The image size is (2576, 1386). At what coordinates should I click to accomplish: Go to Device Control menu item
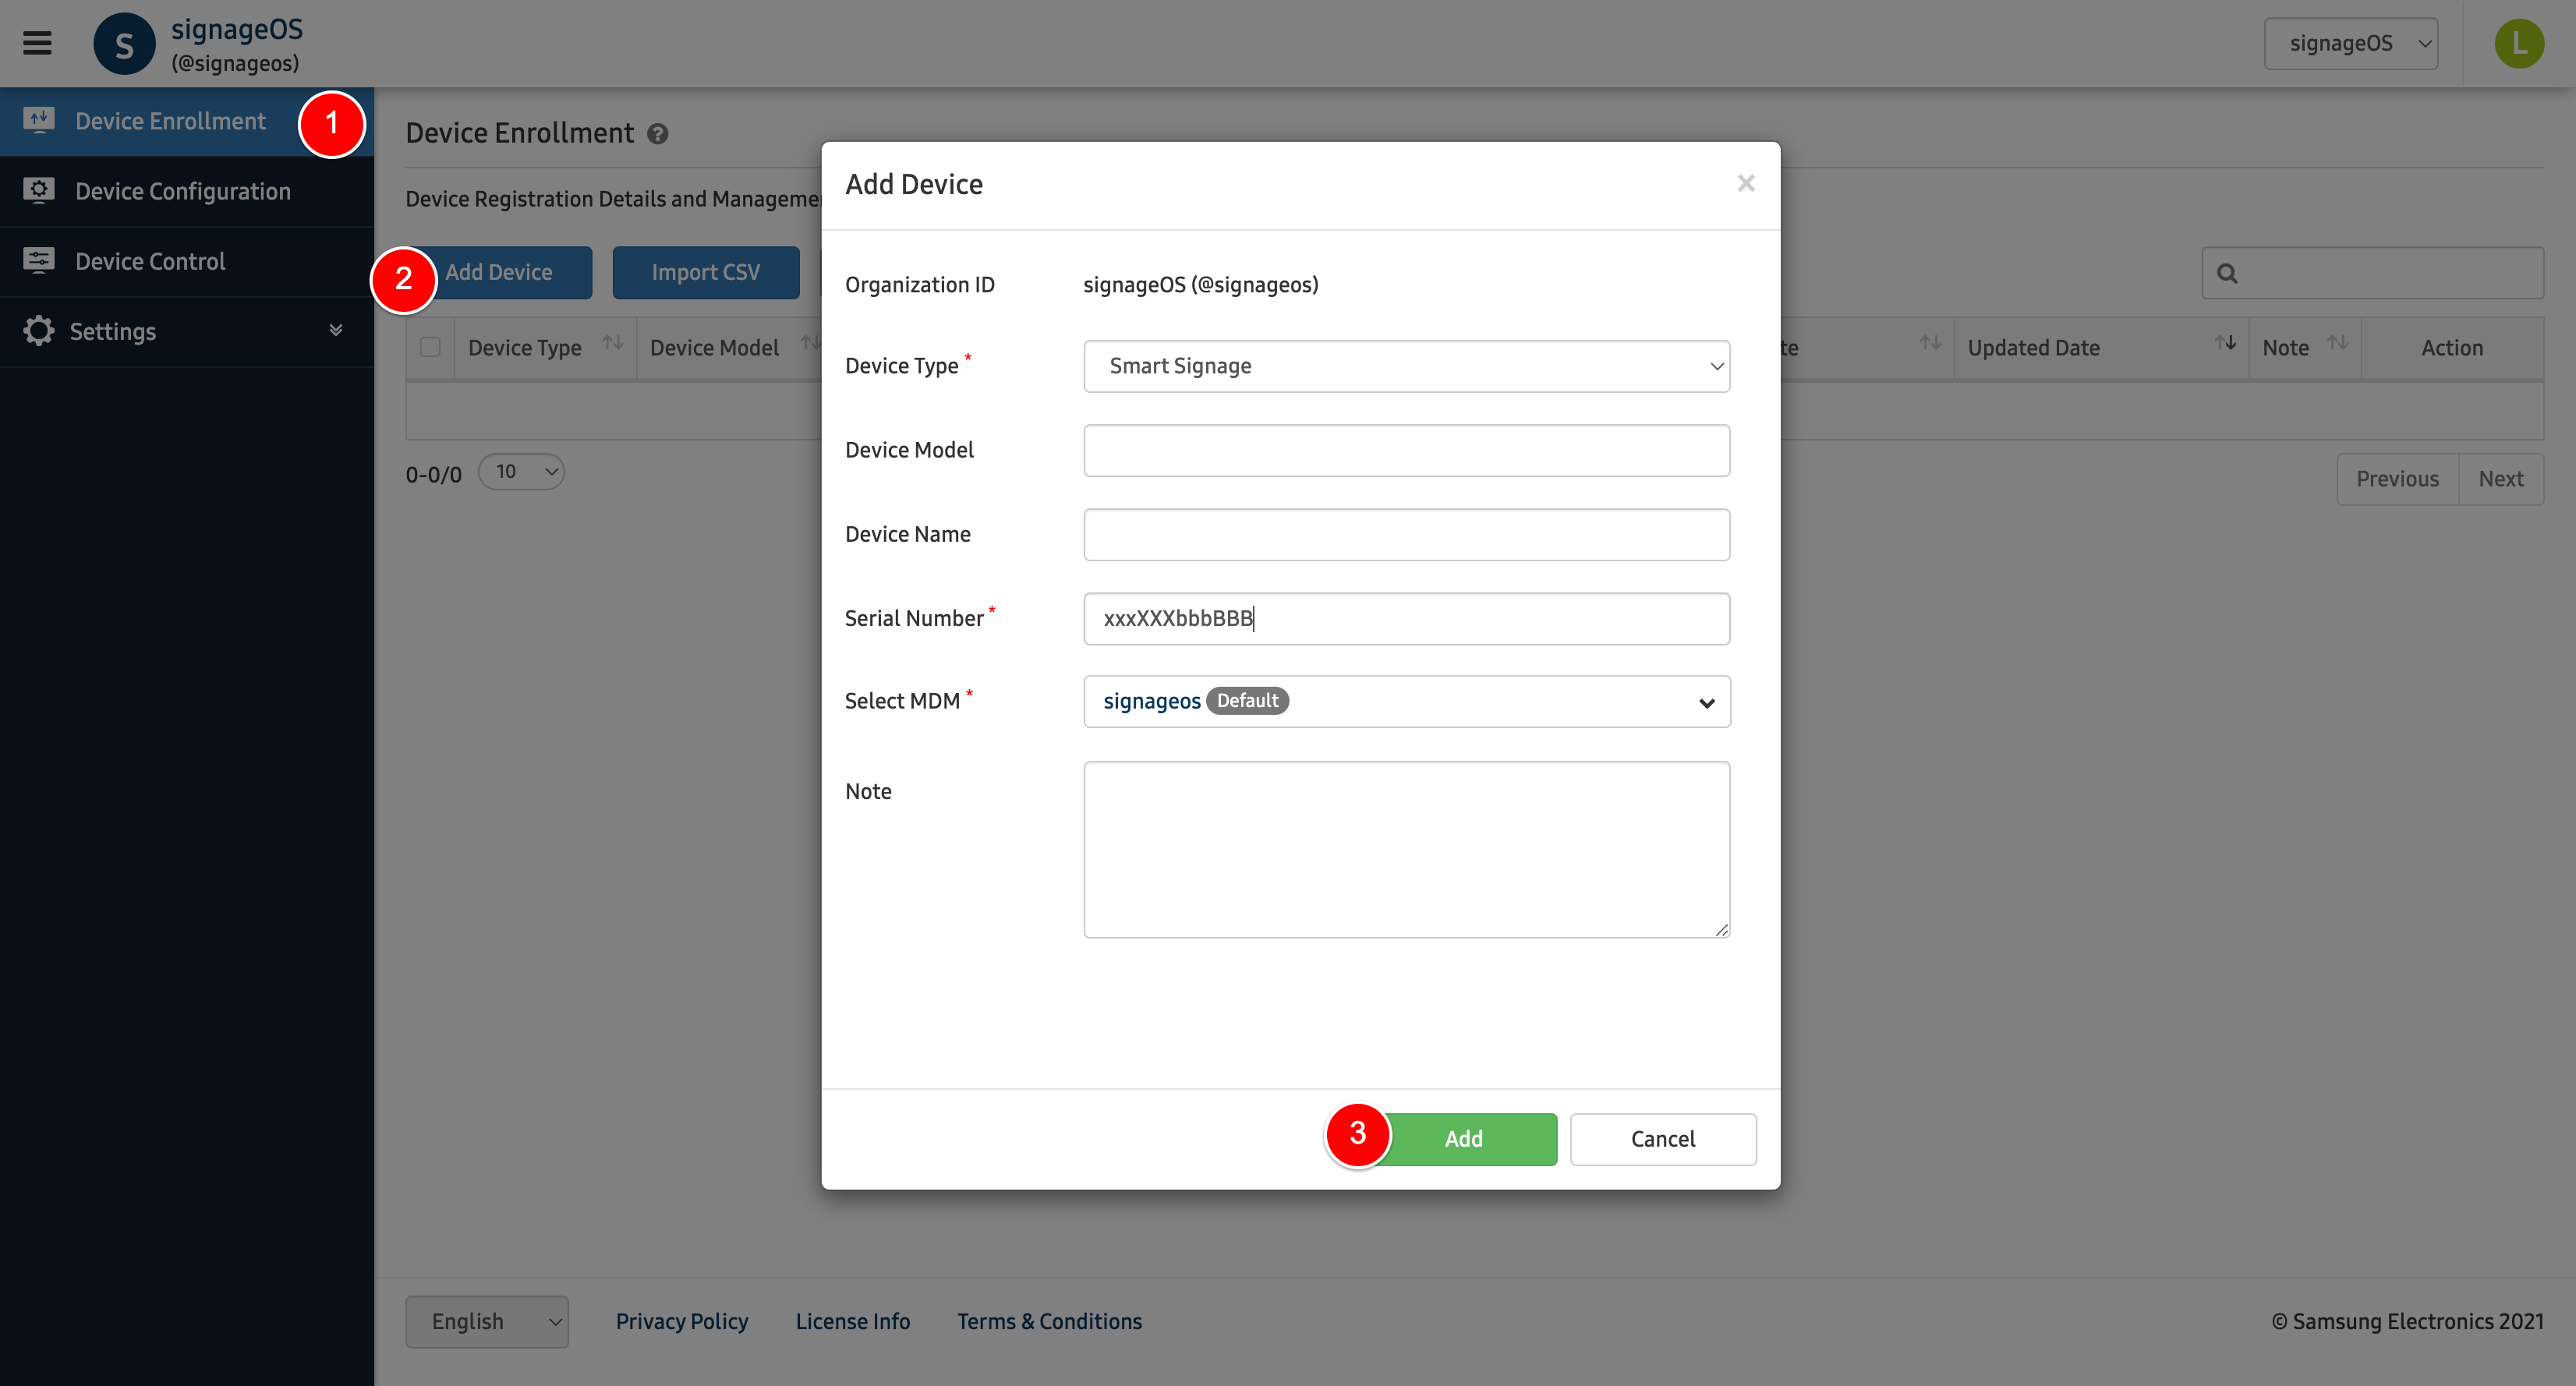[150, 261]
